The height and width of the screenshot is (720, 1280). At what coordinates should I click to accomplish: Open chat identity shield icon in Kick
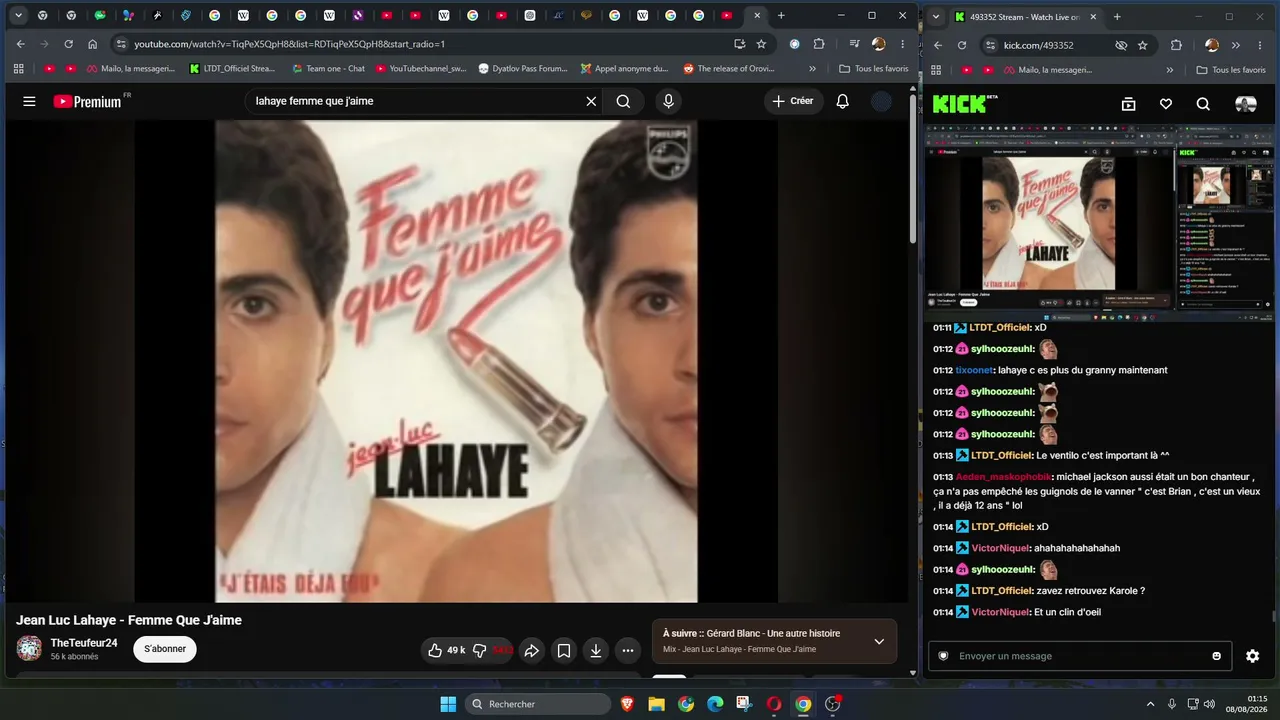(x=943, y=656)
